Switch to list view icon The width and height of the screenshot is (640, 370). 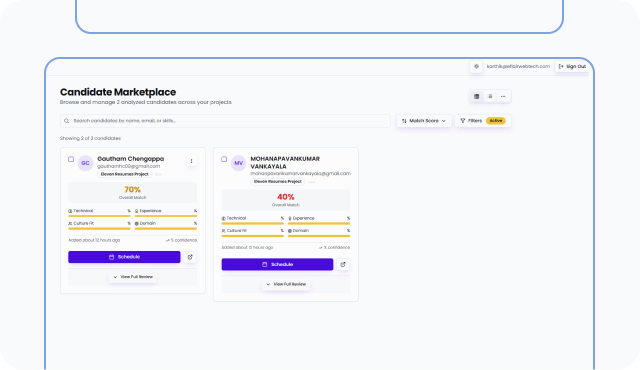[490, 97]
